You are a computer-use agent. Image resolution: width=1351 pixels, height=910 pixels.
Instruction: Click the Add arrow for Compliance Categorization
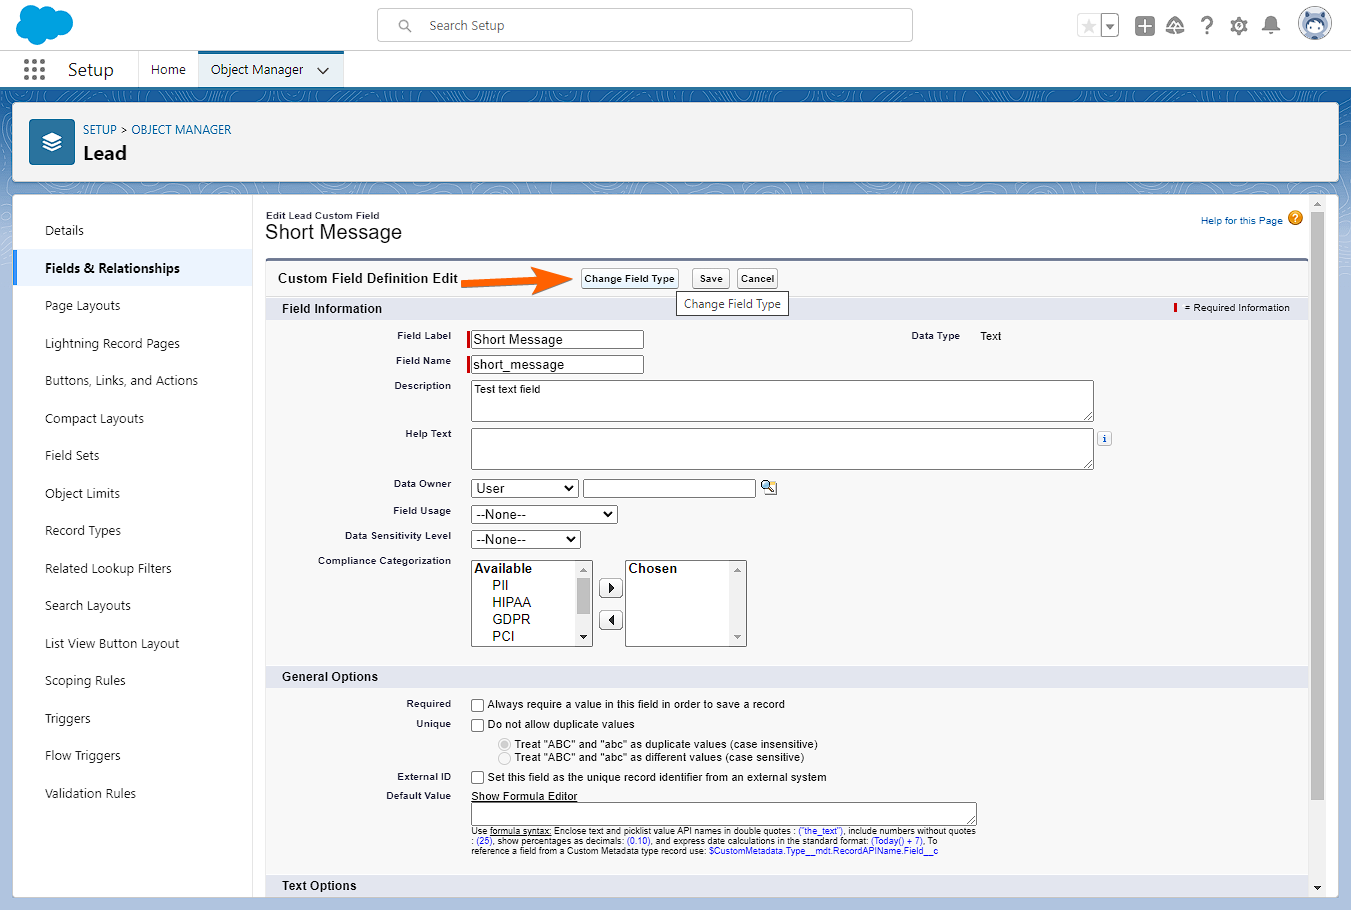(610, 588)
